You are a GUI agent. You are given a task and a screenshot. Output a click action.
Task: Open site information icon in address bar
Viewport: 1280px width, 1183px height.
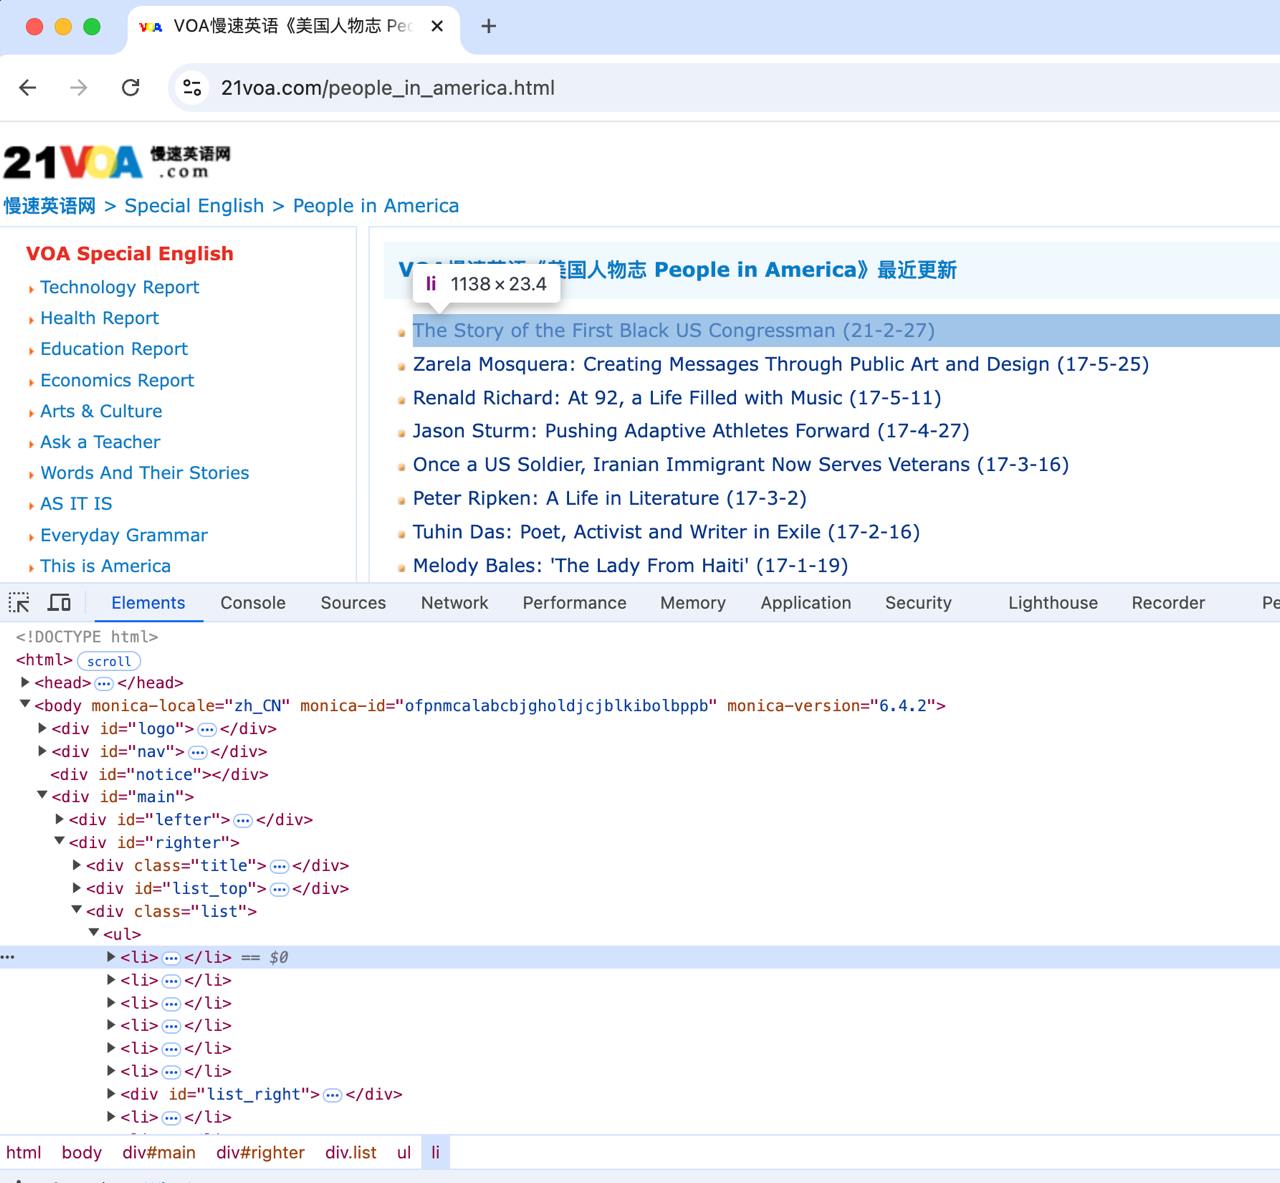click(191, 88)
